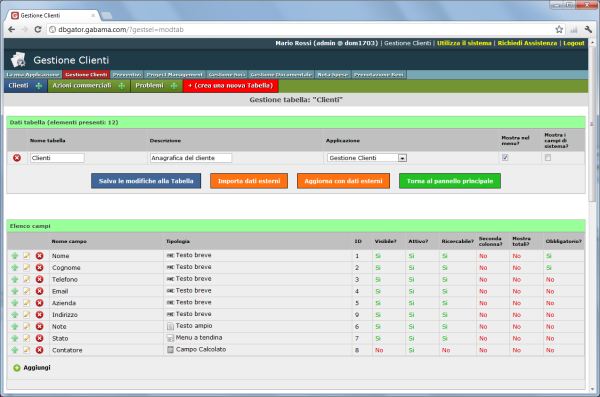Click the Utilizza il sistema link
600x397 pixels.
[x=464, y=43]
